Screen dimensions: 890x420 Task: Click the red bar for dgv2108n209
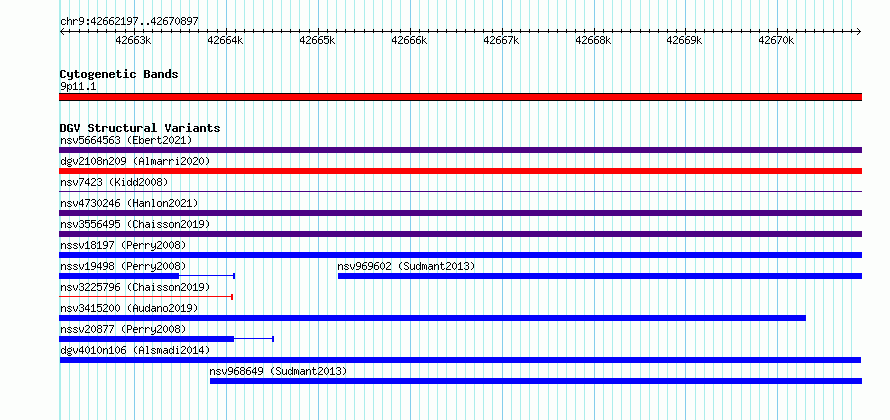click(x=460, y=171)
